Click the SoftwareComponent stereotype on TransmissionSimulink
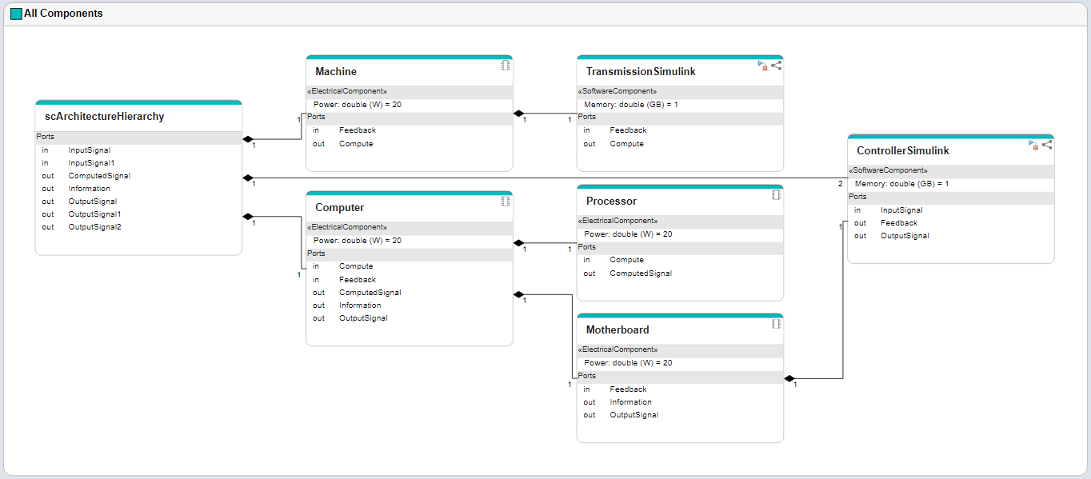 point(617,91)
